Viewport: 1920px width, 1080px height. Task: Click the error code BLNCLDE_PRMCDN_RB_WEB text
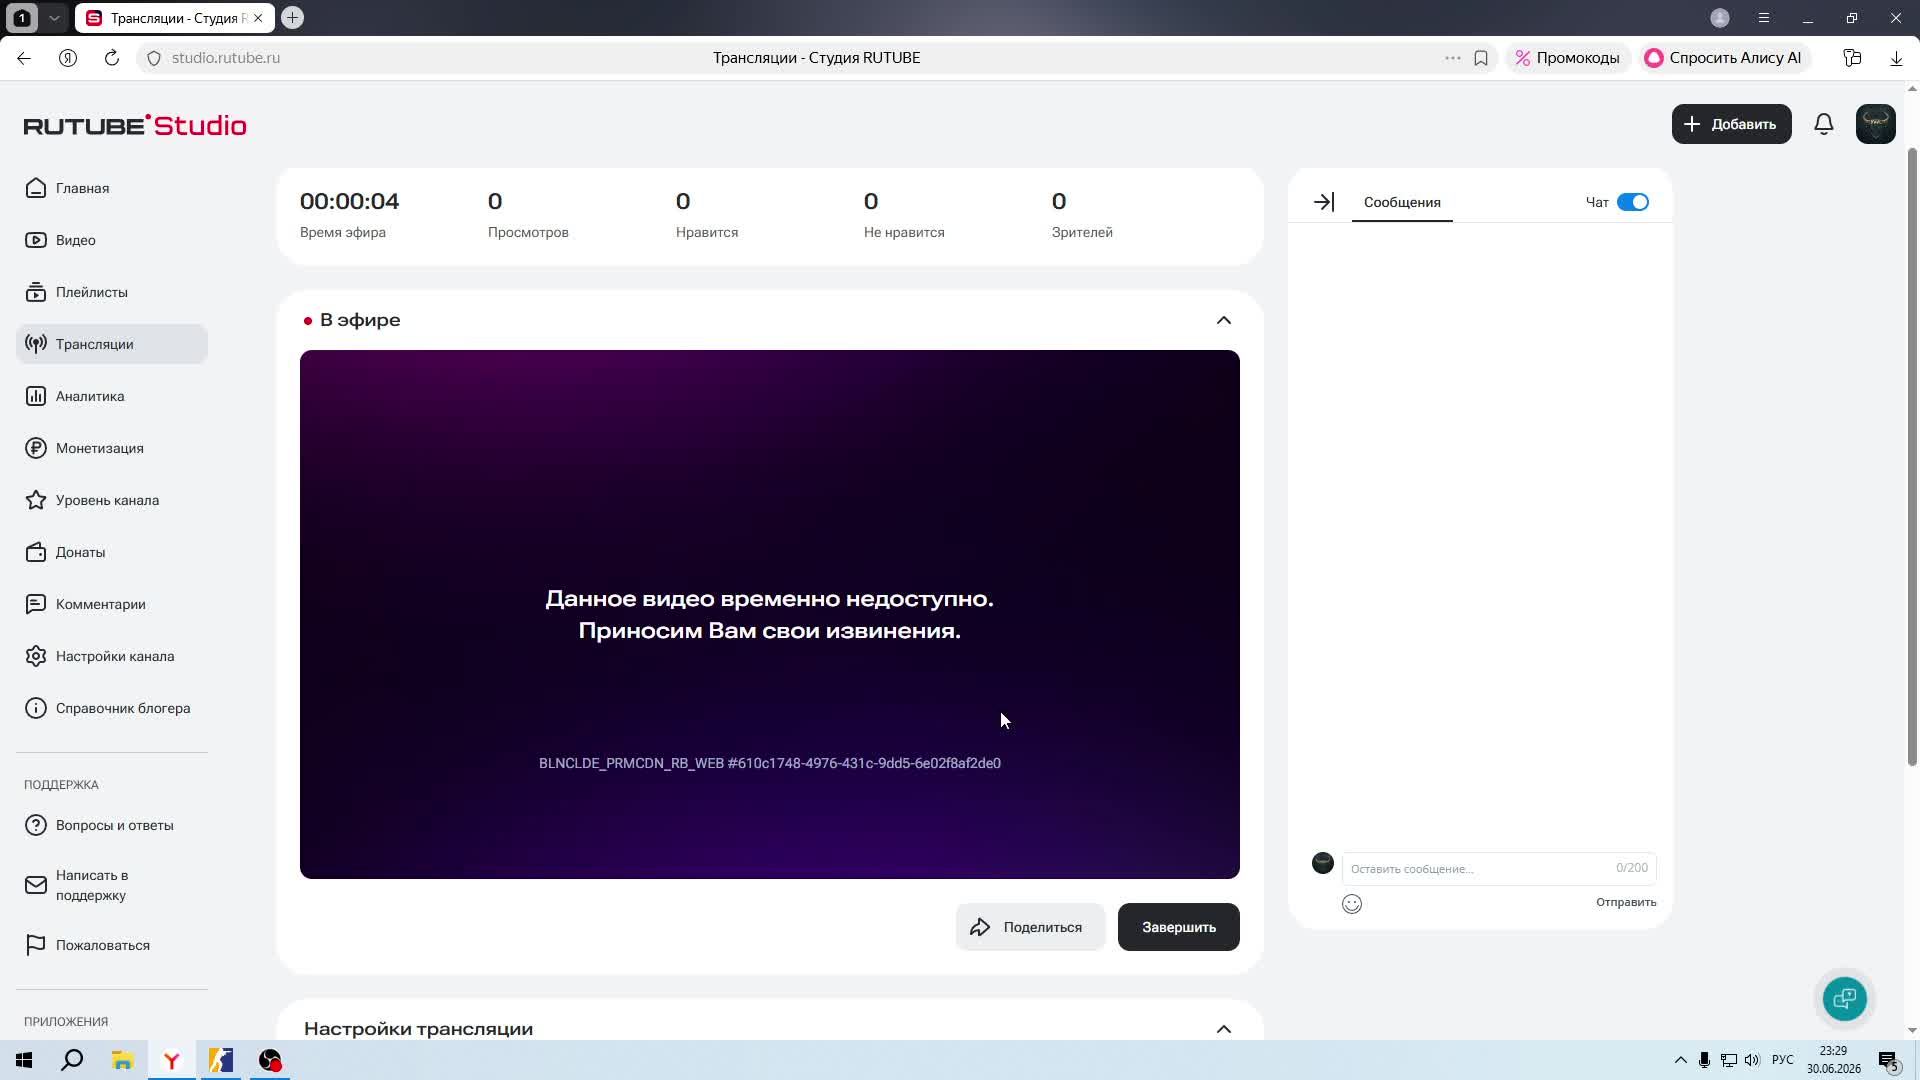[x=770, y=763]
